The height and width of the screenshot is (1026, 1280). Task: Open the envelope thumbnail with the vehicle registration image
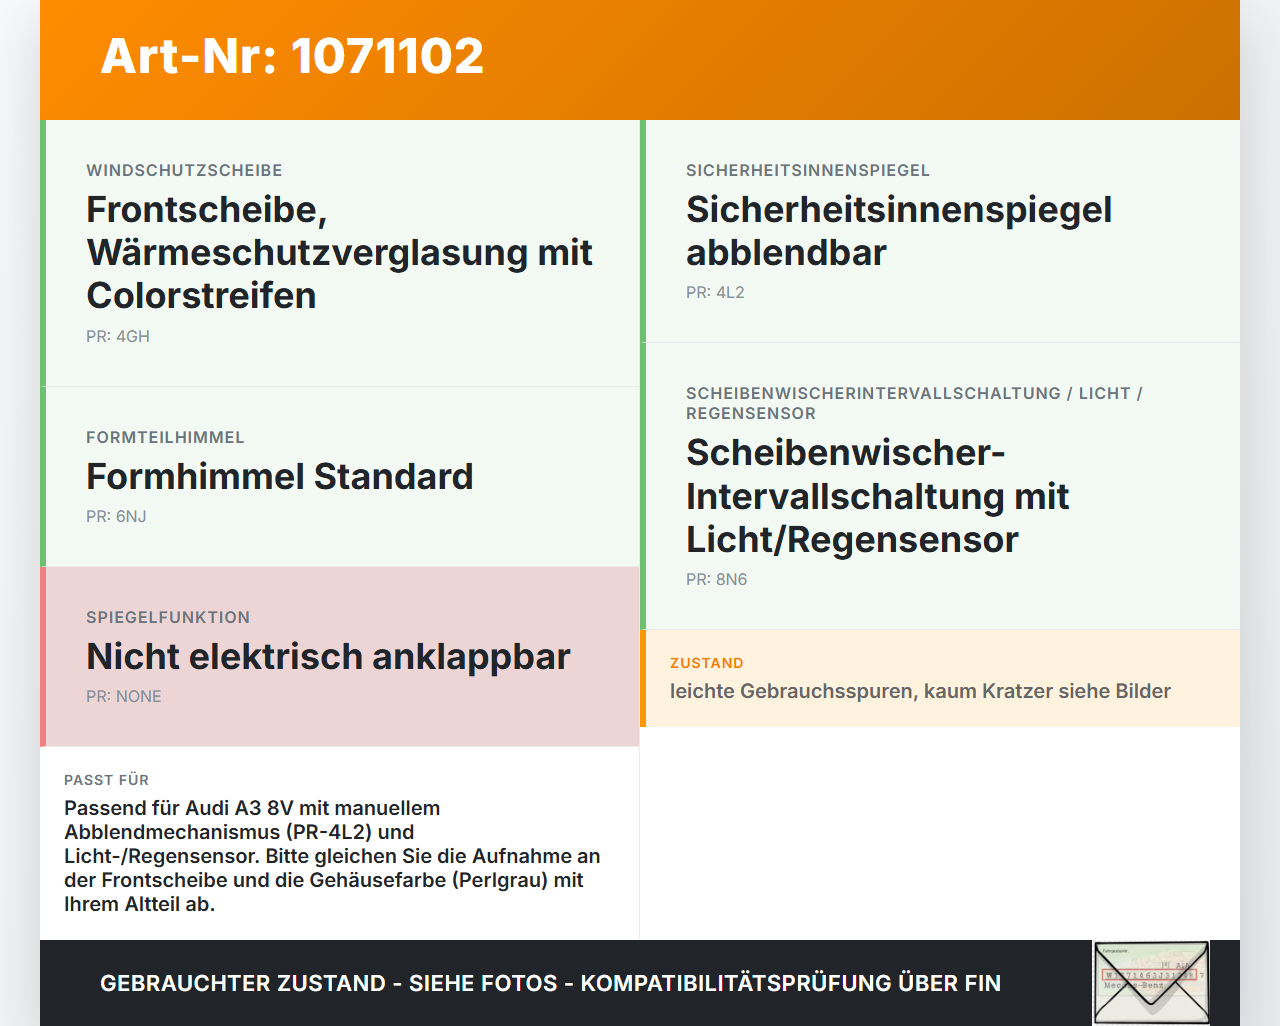[1151, 983]
